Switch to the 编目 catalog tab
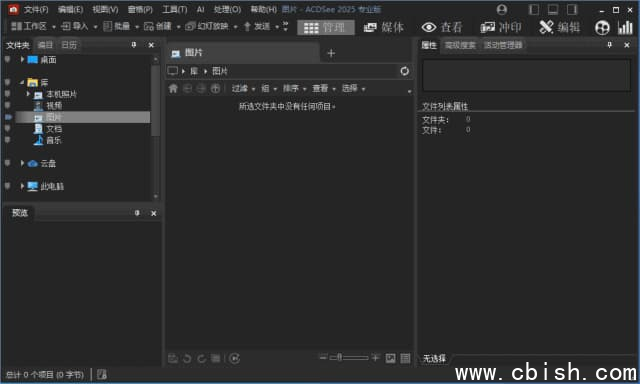Viewport: 640px width, 384px height. click(45, 45)
